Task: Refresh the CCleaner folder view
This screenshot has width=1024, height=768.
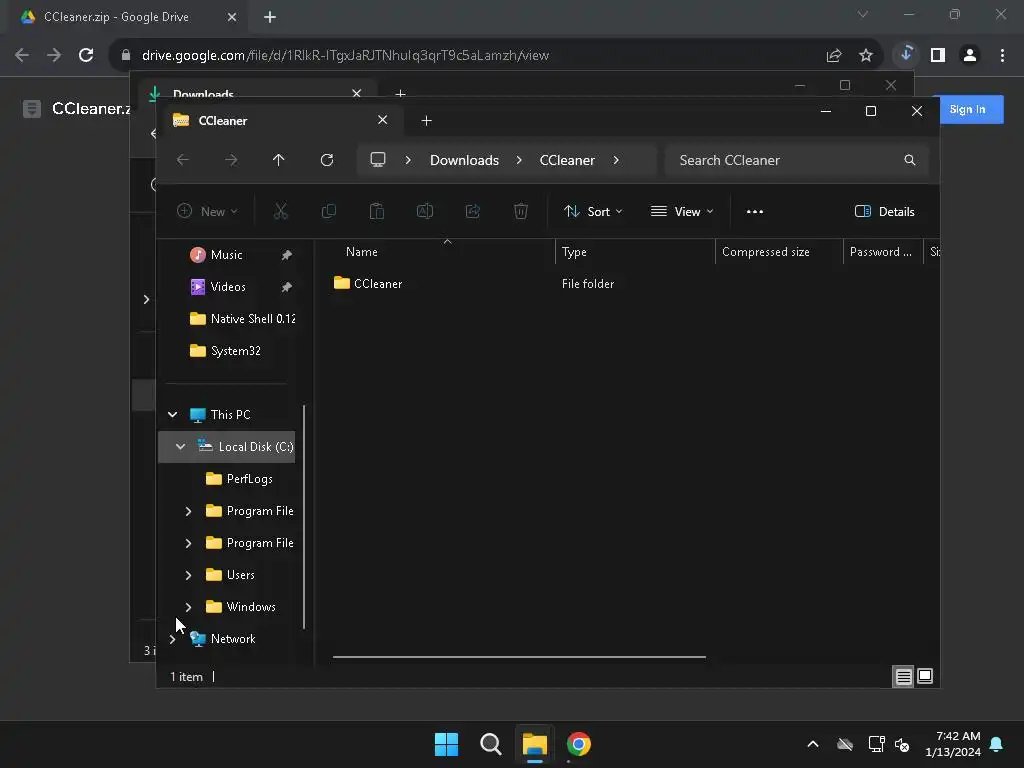Action: (327, 160)
